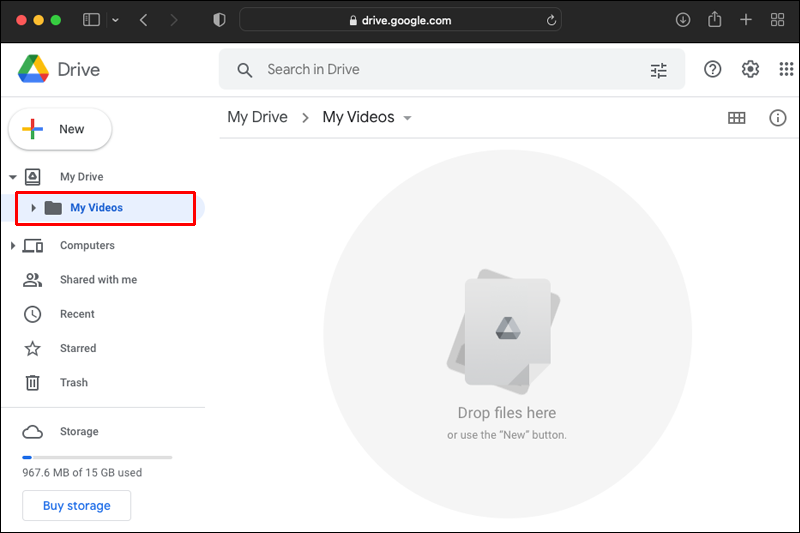This screenshot has height=533, width=800.
Task: Toggle the Safari sidebar icon
Action: coord(91,20)
